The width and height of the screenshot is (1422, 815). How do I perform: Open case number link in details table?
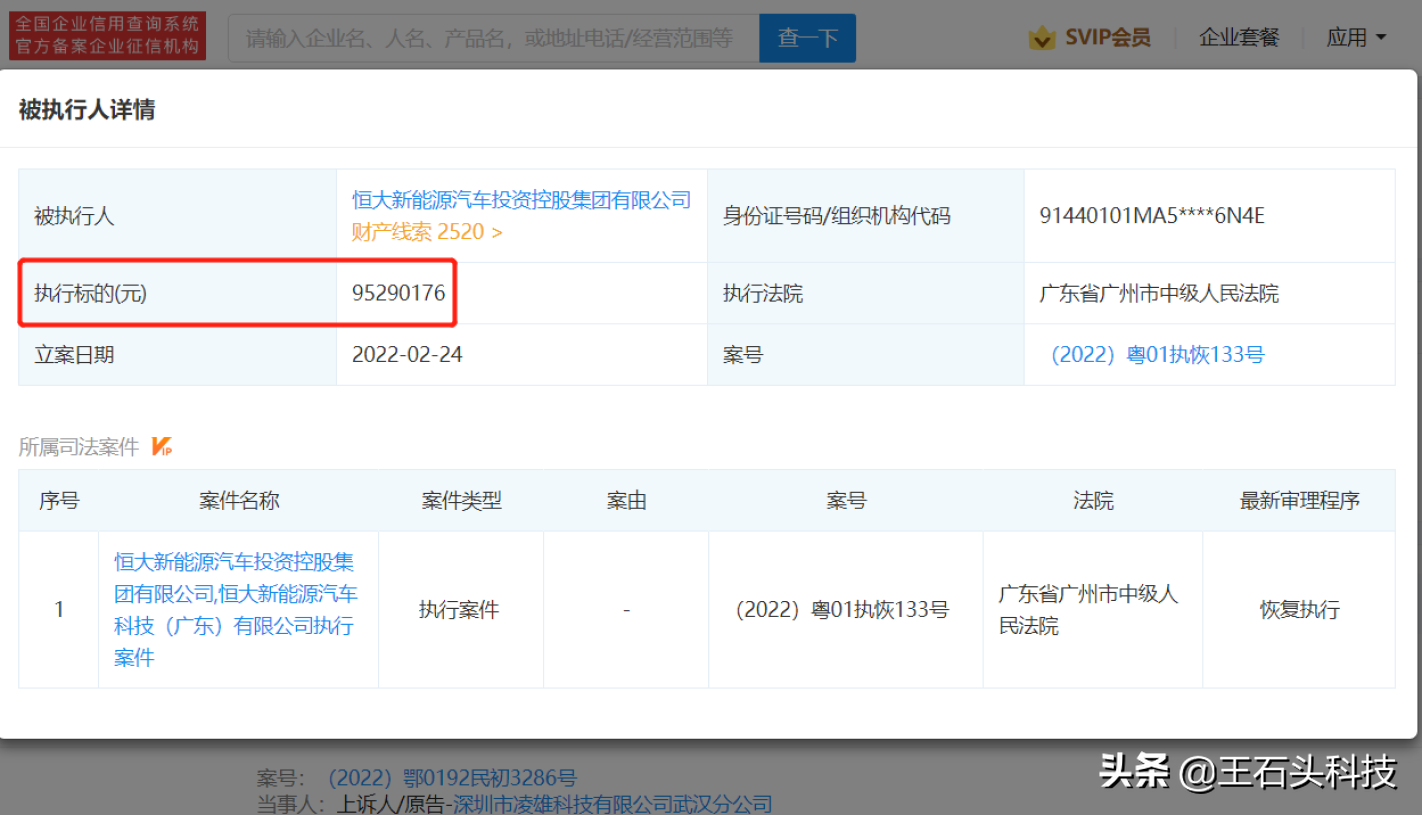[x=1157, y=355]
